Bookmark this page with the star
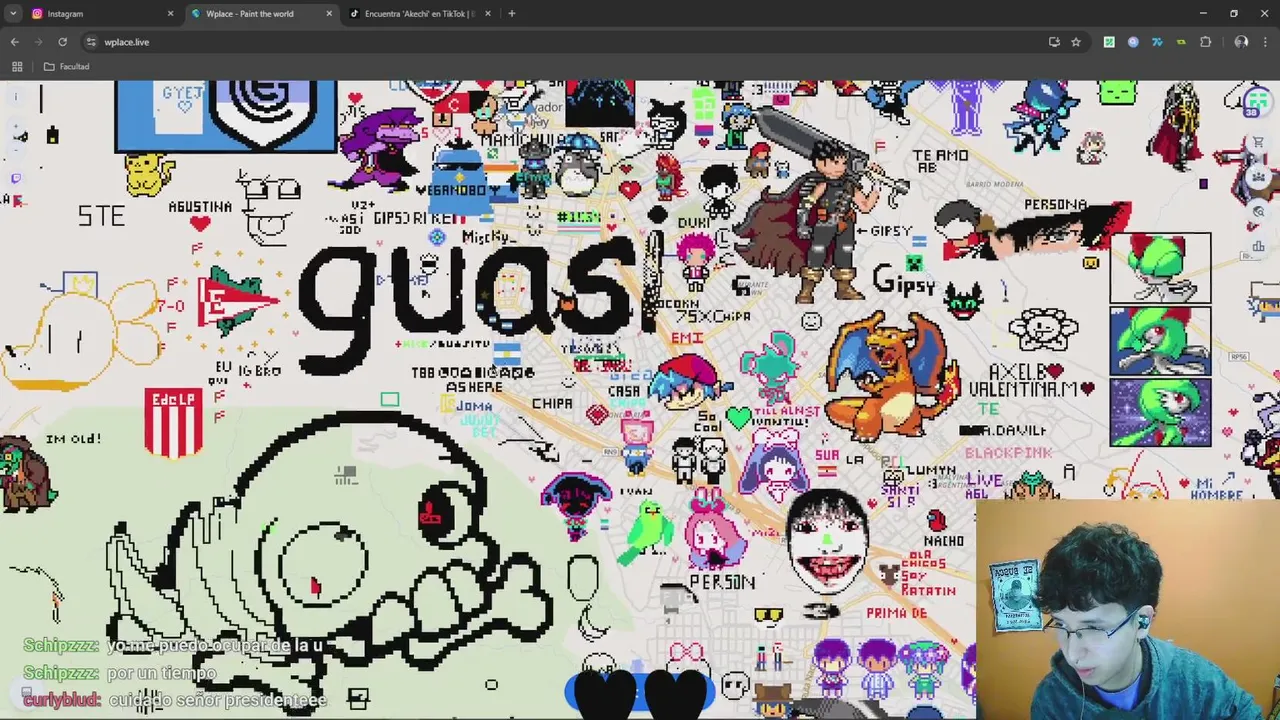 pos(1076,42)
